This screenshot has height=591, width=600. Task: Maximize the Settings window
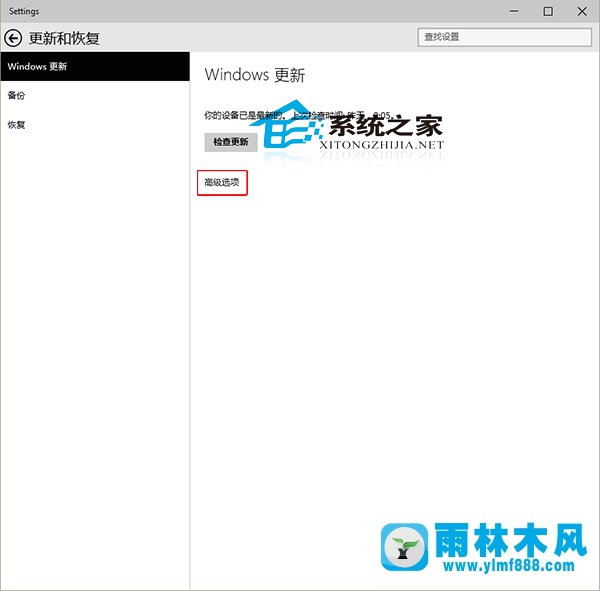[x=548, y=11]
